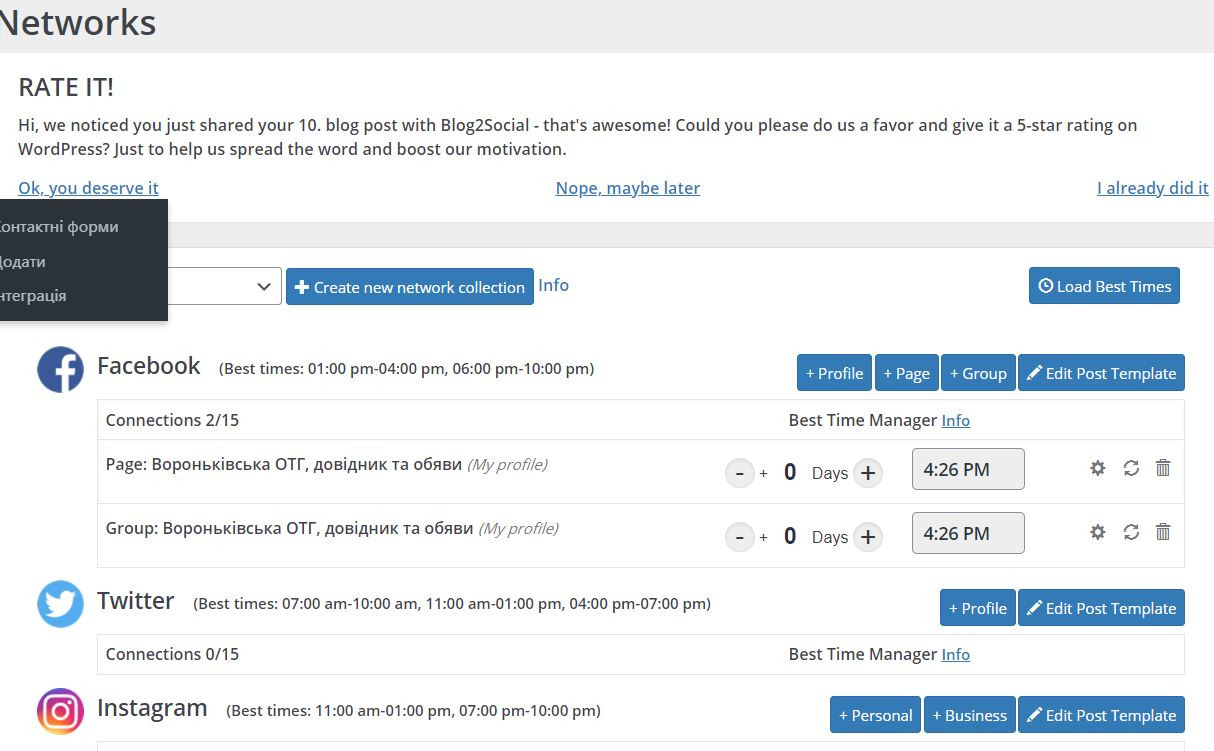This screenshot has height=751, width=1214.
Task: Select the Інтеграція menu item
Action: tap(35, 296)
